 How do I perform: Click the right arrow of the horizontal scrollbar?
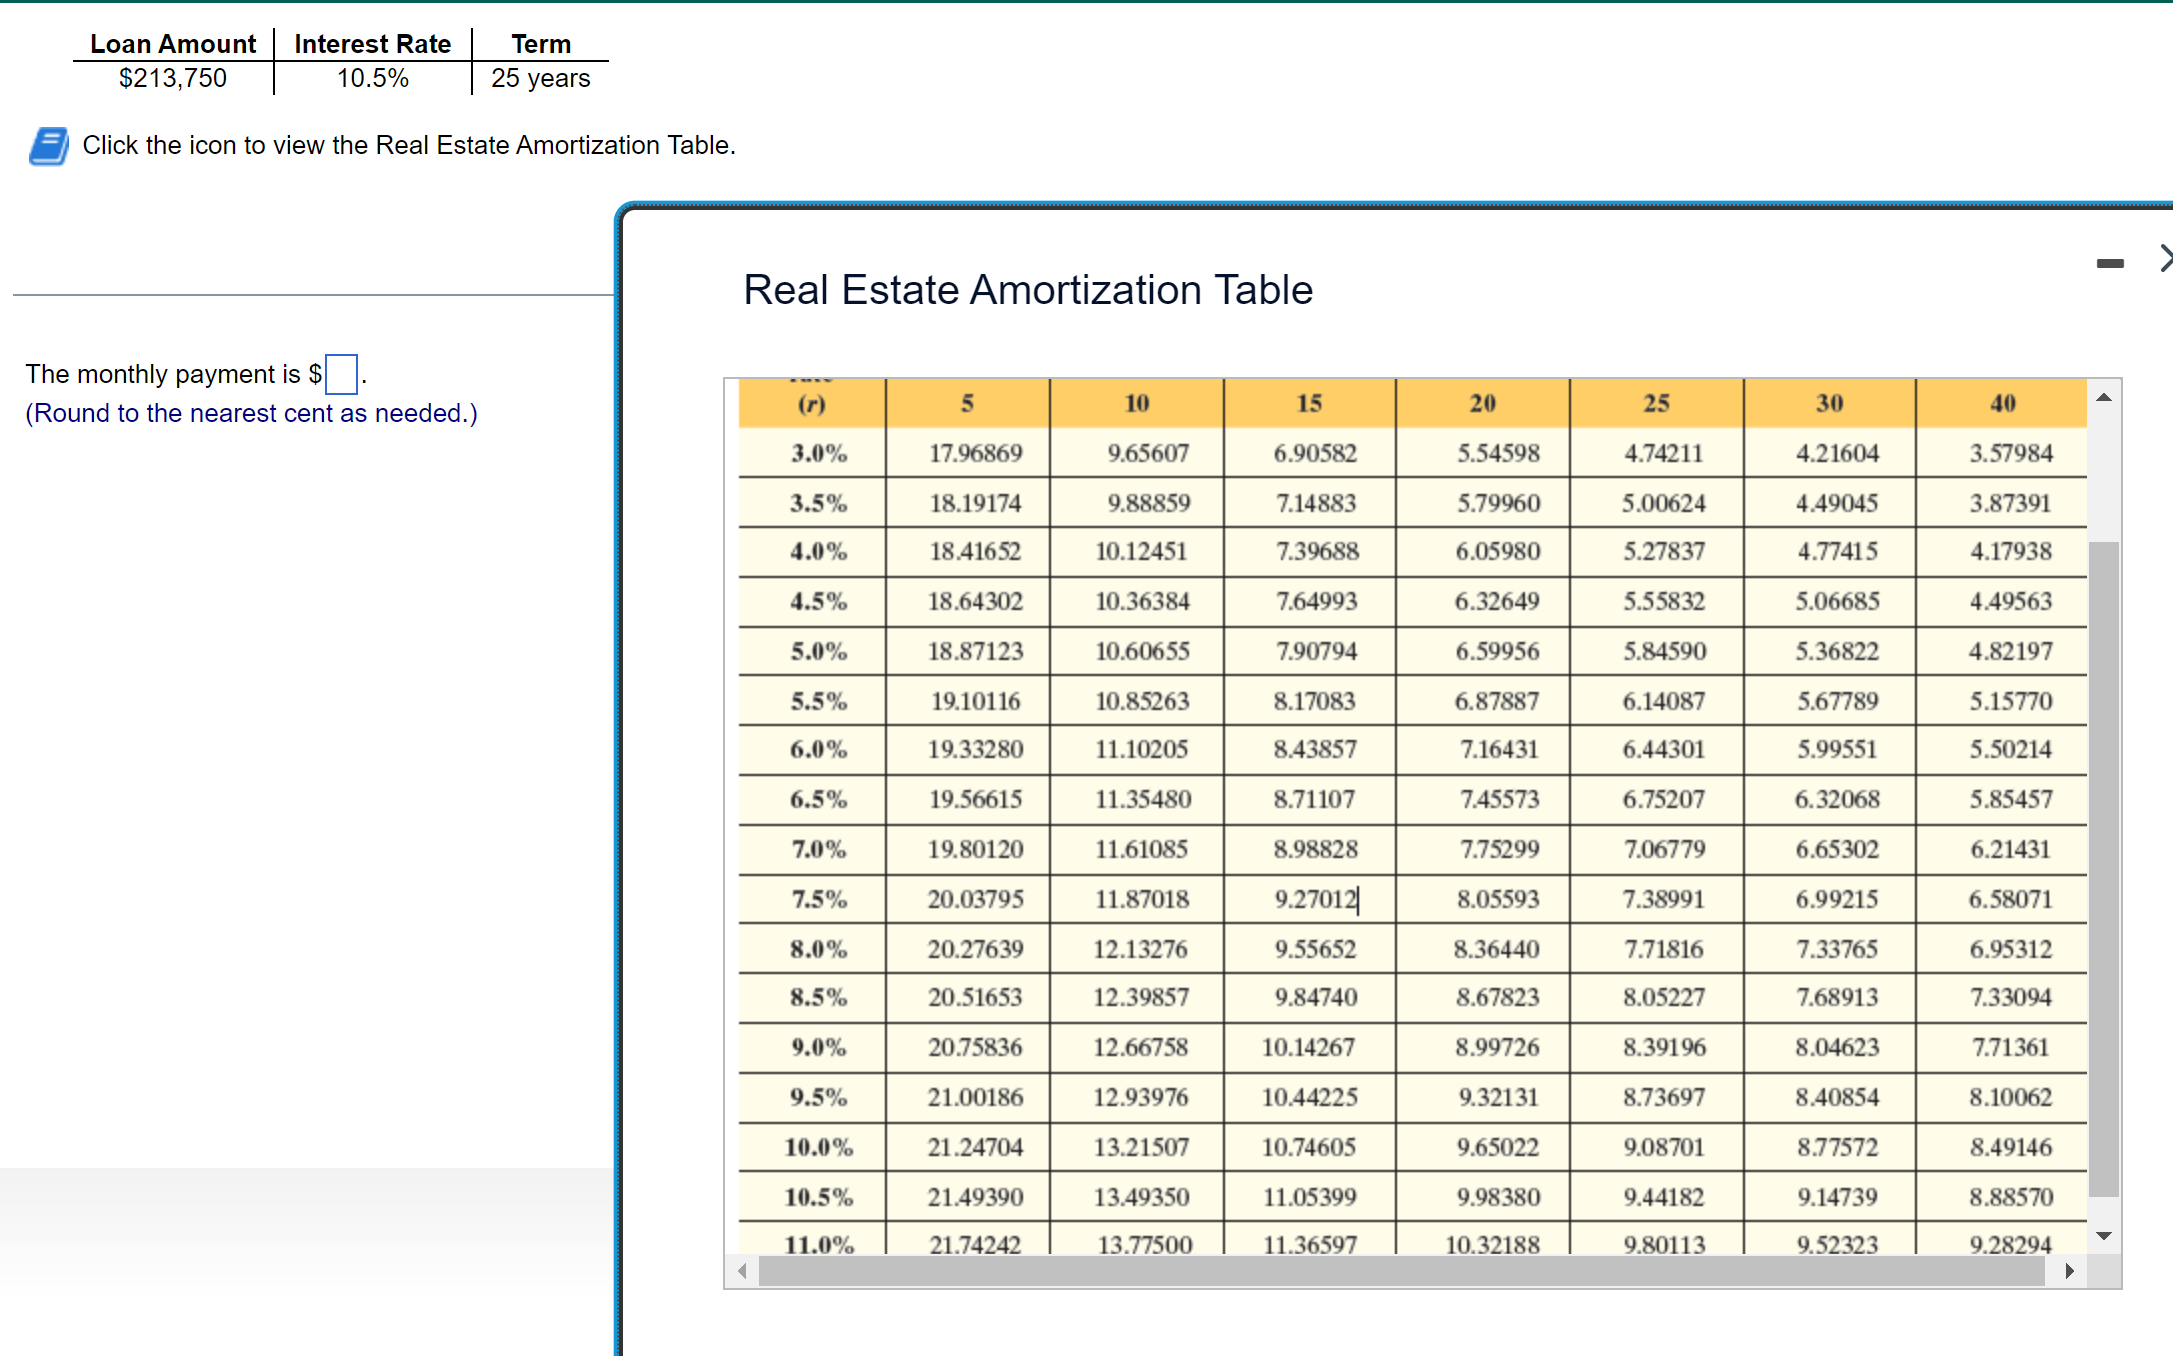(2071, 1272)
